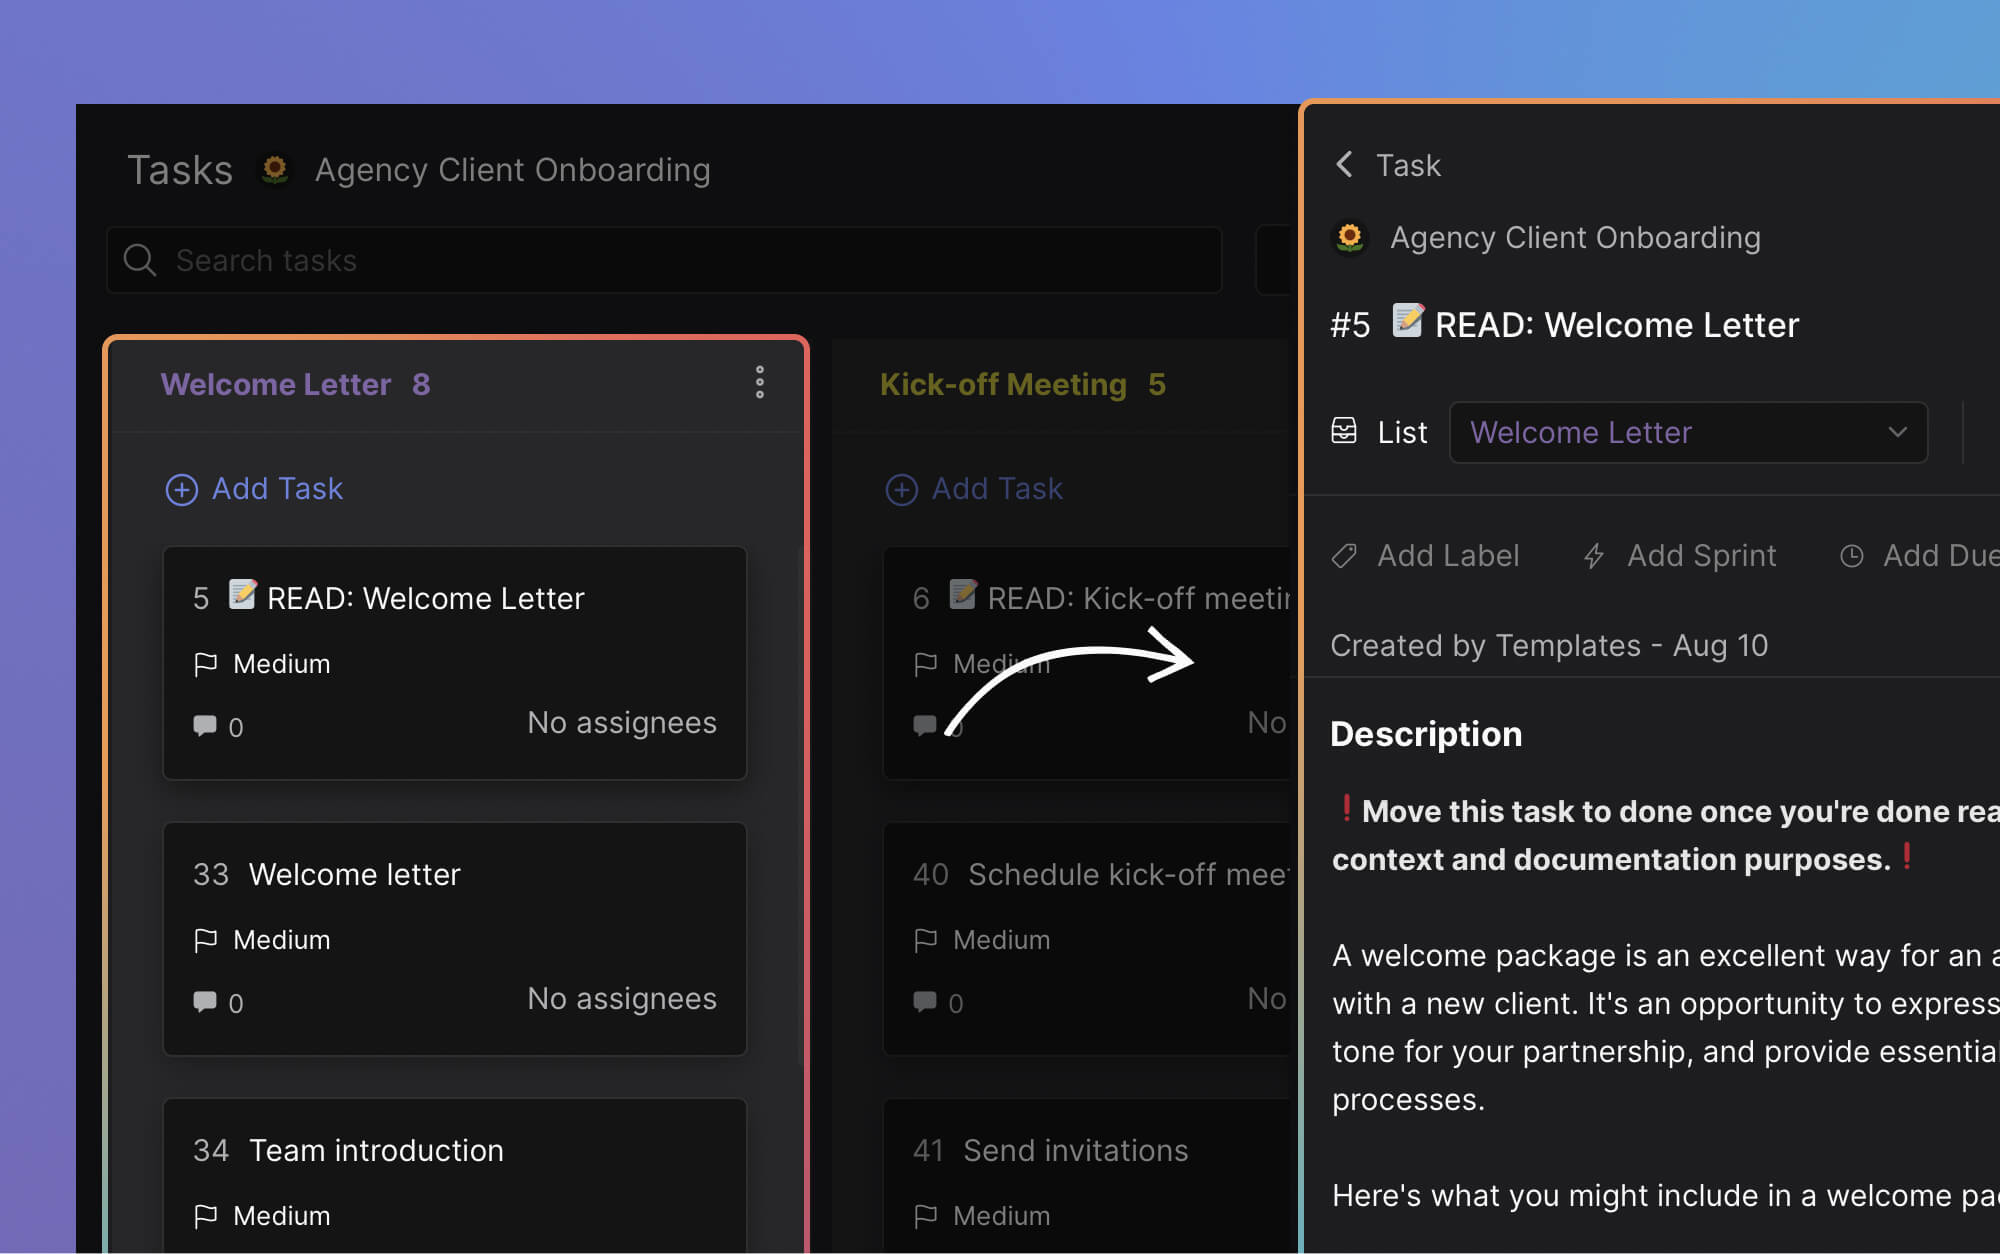Image resolution: width=2000 pixels, height=1254 pixels.
Task: Click the sunflower emoji beside Agency Client Onboarding
Action: click(274, 169)
